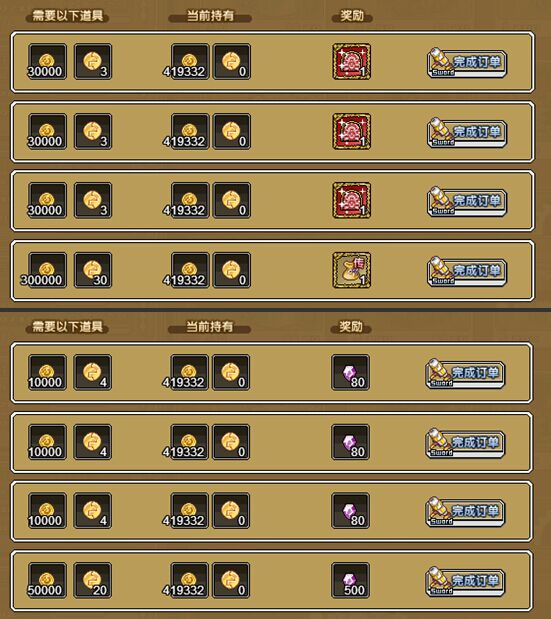The image size is (551, 619).
Task: Click the 30000 gold icon in second order
Action: pos(47,131)
